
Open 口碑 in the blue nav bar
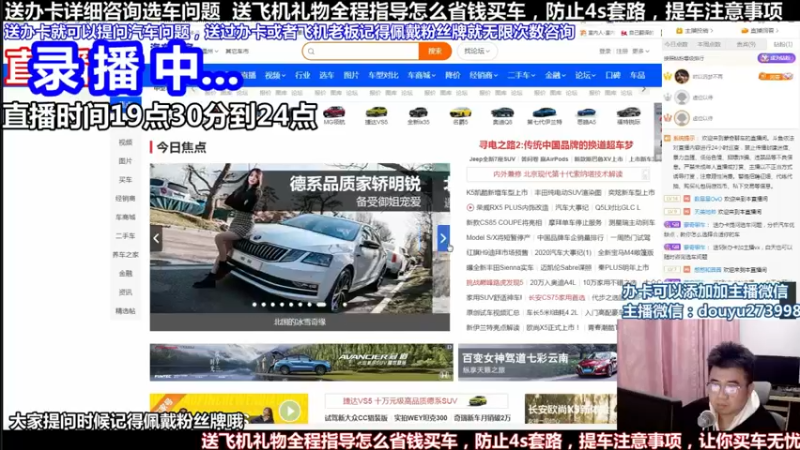[613, 76]
